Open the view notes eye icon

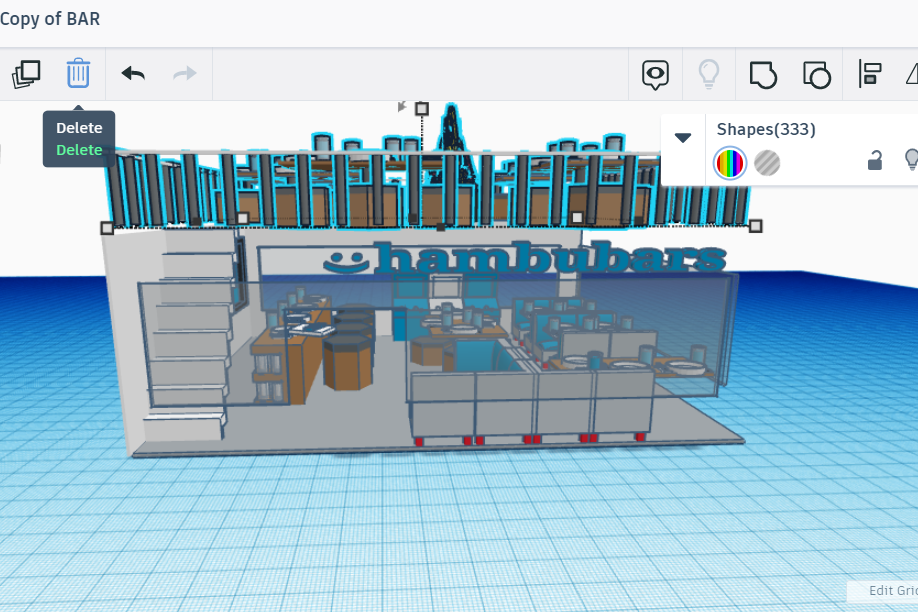click(x=655, y=75)
